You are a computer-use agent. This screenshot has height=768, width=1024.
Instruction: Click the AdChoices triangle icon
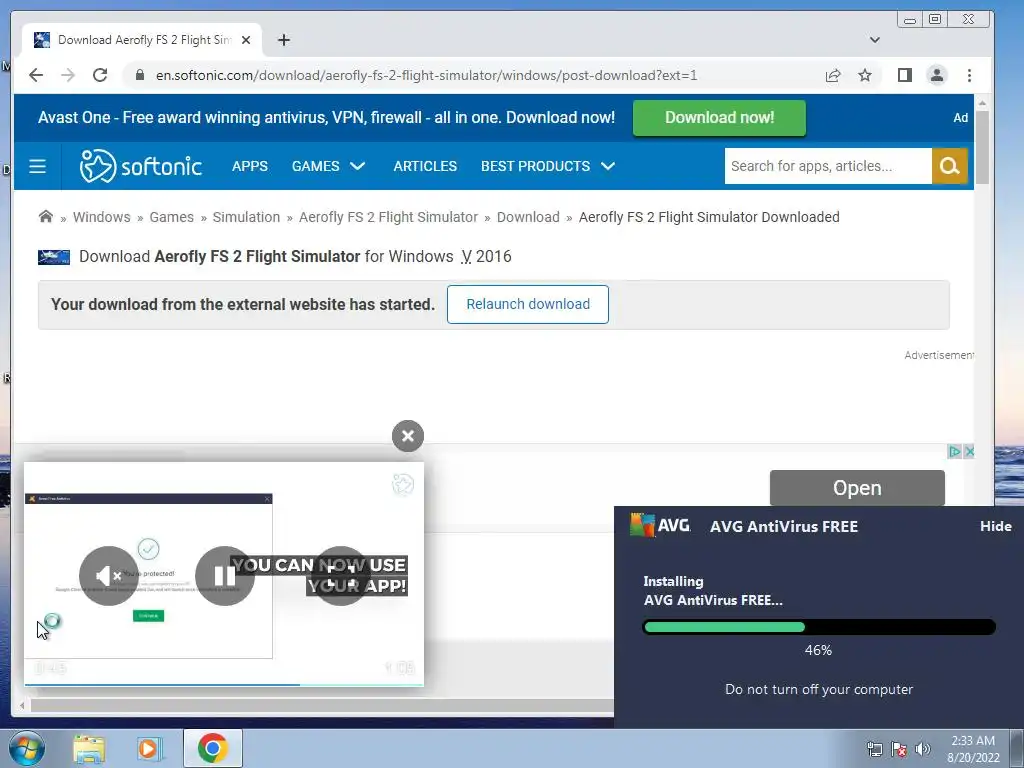pos(954,451)
